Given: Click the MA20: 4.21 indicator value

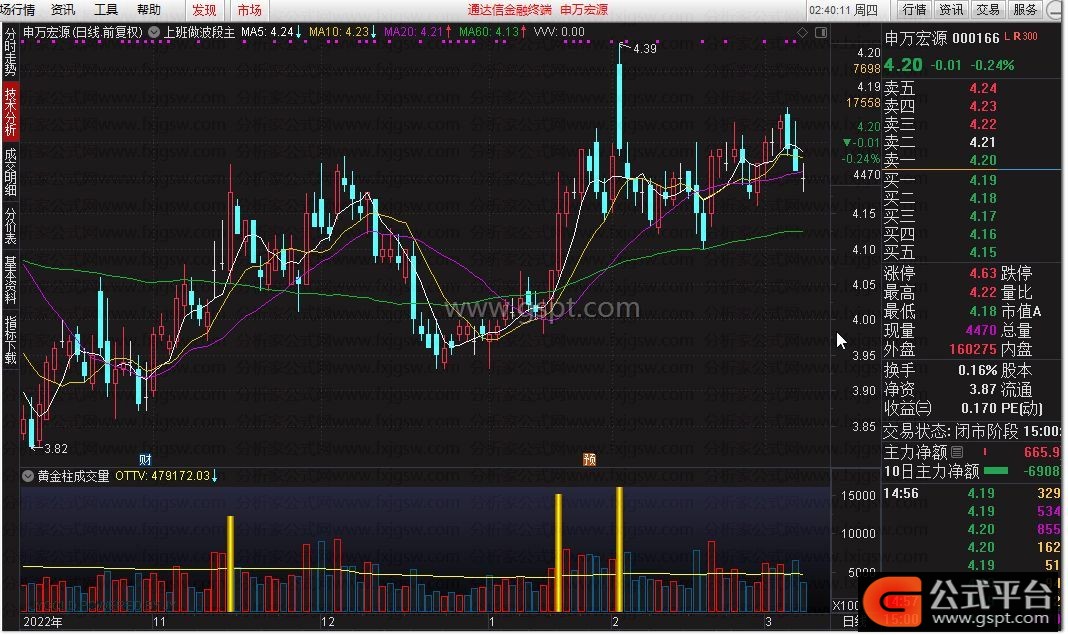Looking at the screenshot, I should click(x=418, y=32).
